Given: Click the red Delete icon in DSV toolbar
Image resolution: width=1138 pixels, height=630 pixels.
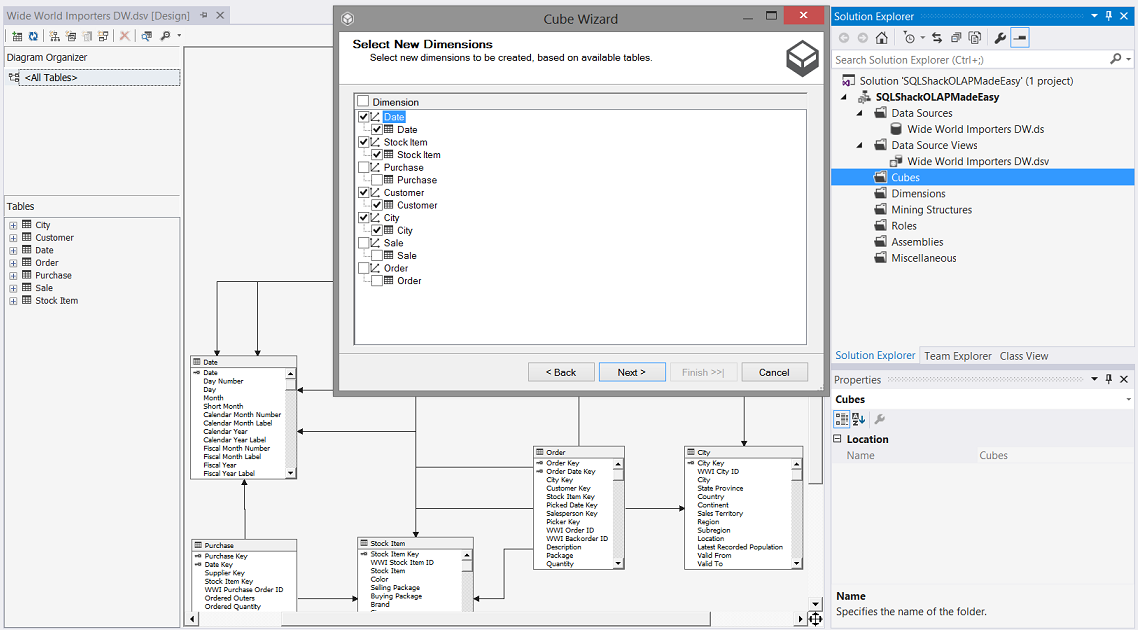Looking at the screenshot, I should (125, 36).
